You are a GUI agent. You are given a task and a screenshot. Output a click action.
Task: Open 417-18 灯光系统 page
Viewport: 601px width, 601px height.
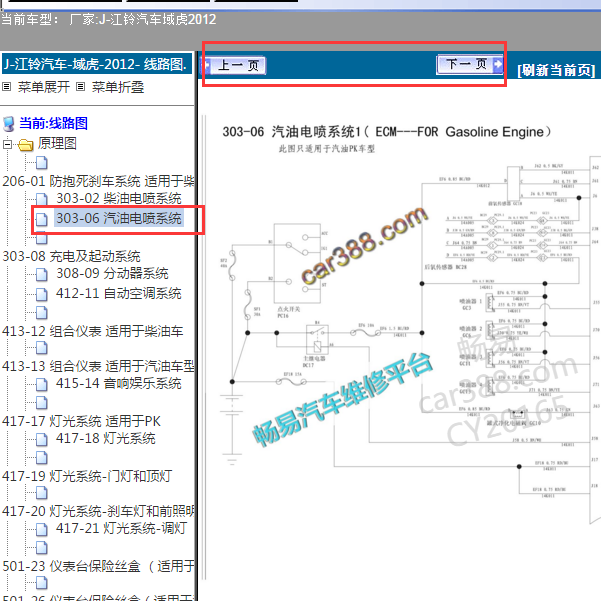coord(105,438)
